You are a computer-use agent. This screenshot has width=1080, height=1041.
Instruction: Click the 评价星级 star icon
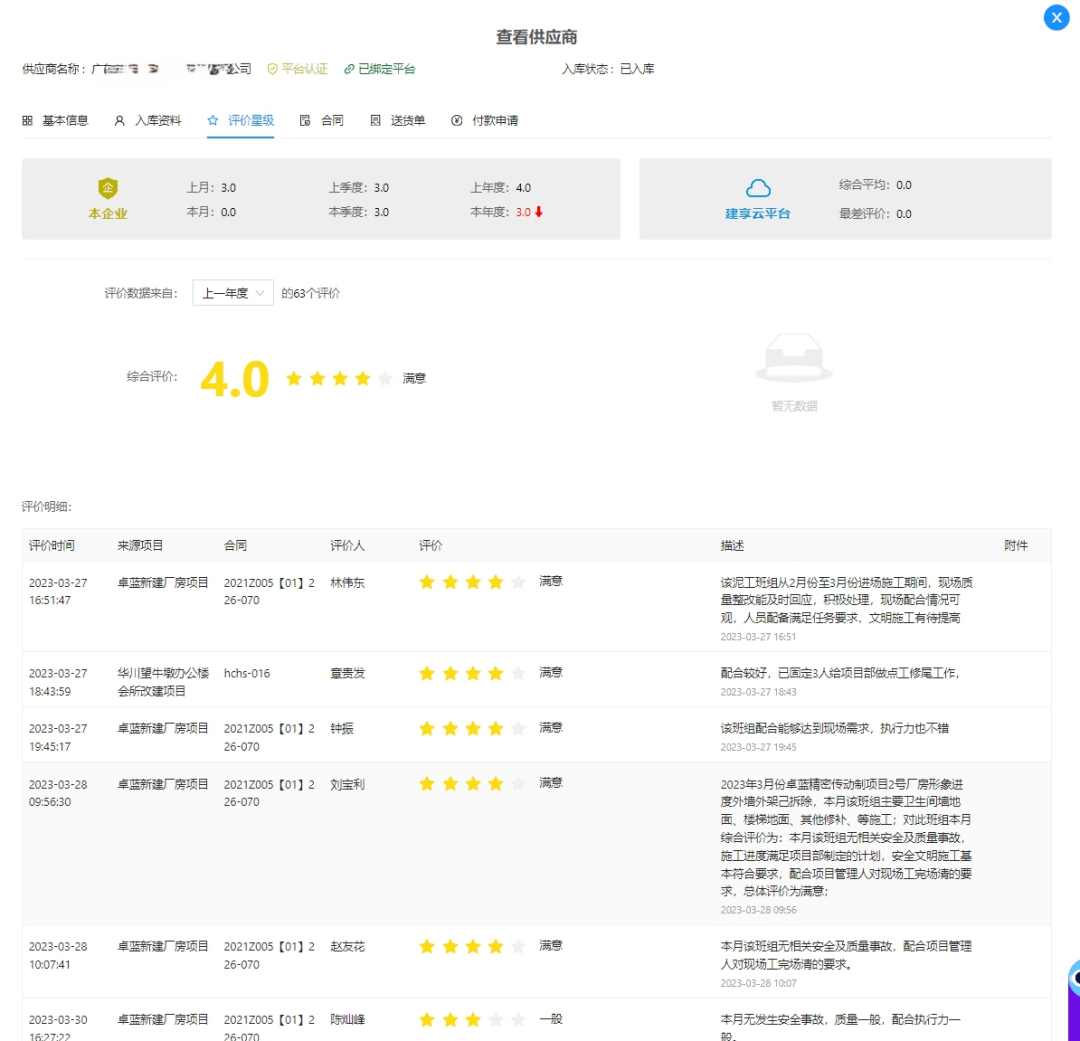point(212,119)
